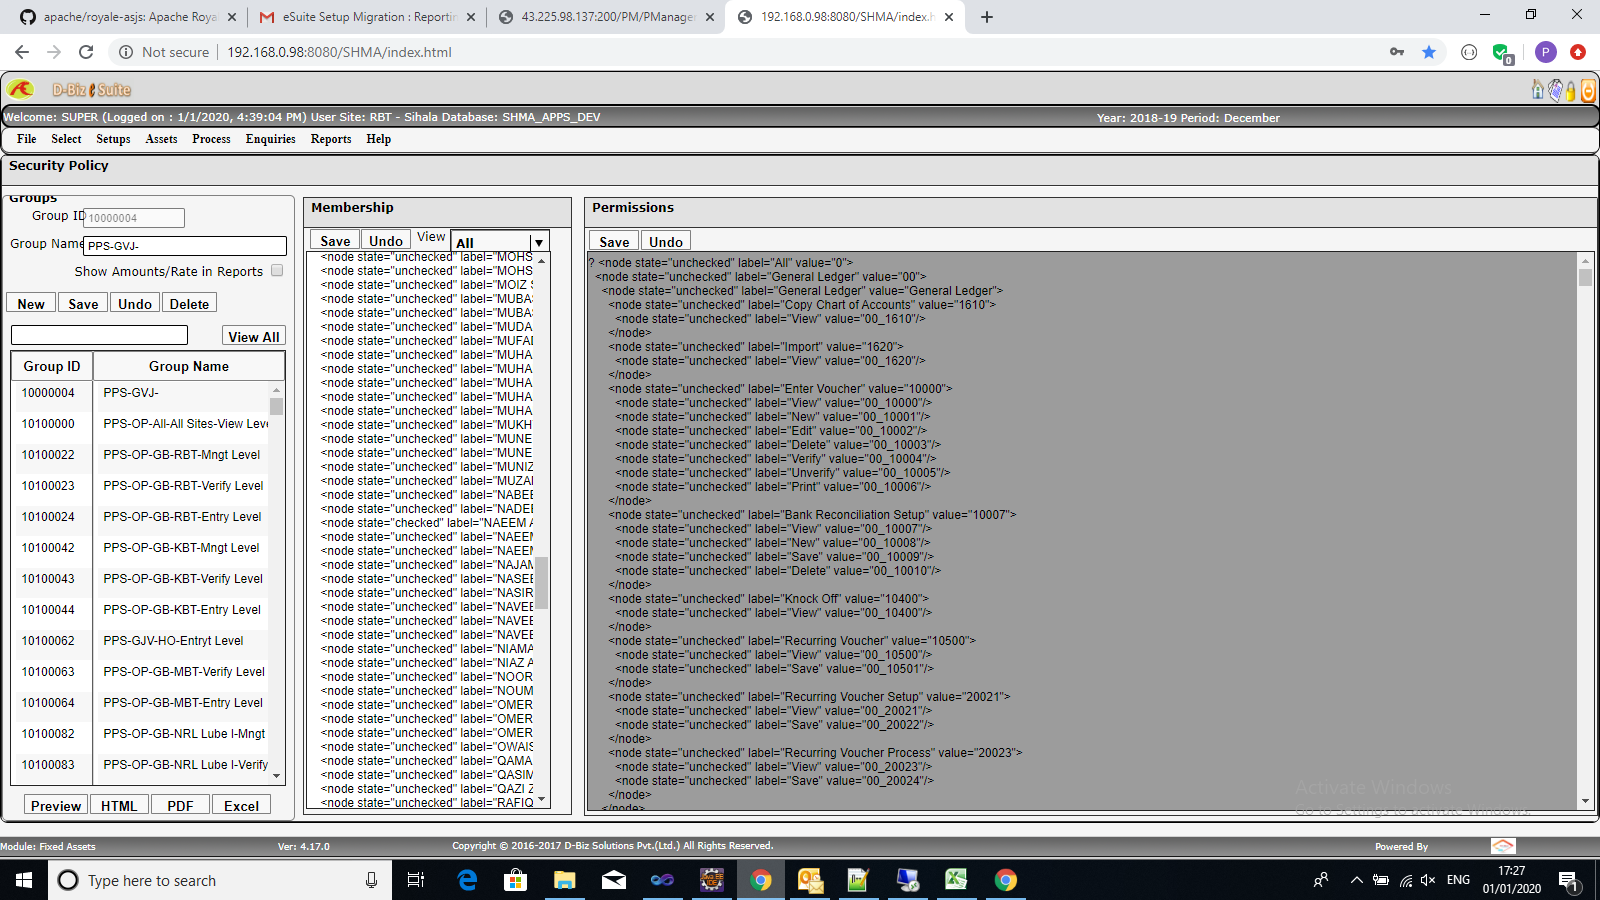The width and height of the screenshot is (1600, 900).
Task: Launch Excel from the taskbar
Action: pyautogui.click(x=957, y=880)
